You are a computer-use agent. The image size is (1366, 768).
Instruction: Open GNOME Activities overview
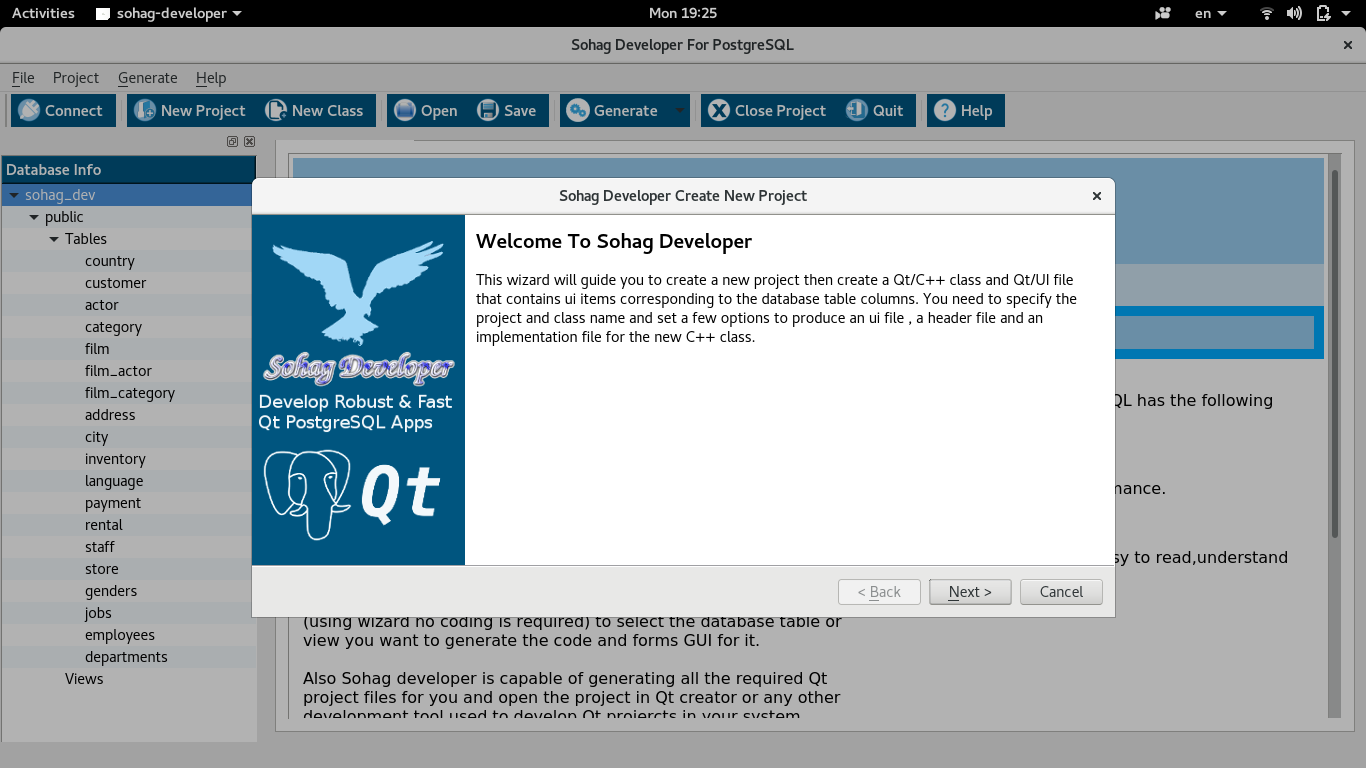43,13
